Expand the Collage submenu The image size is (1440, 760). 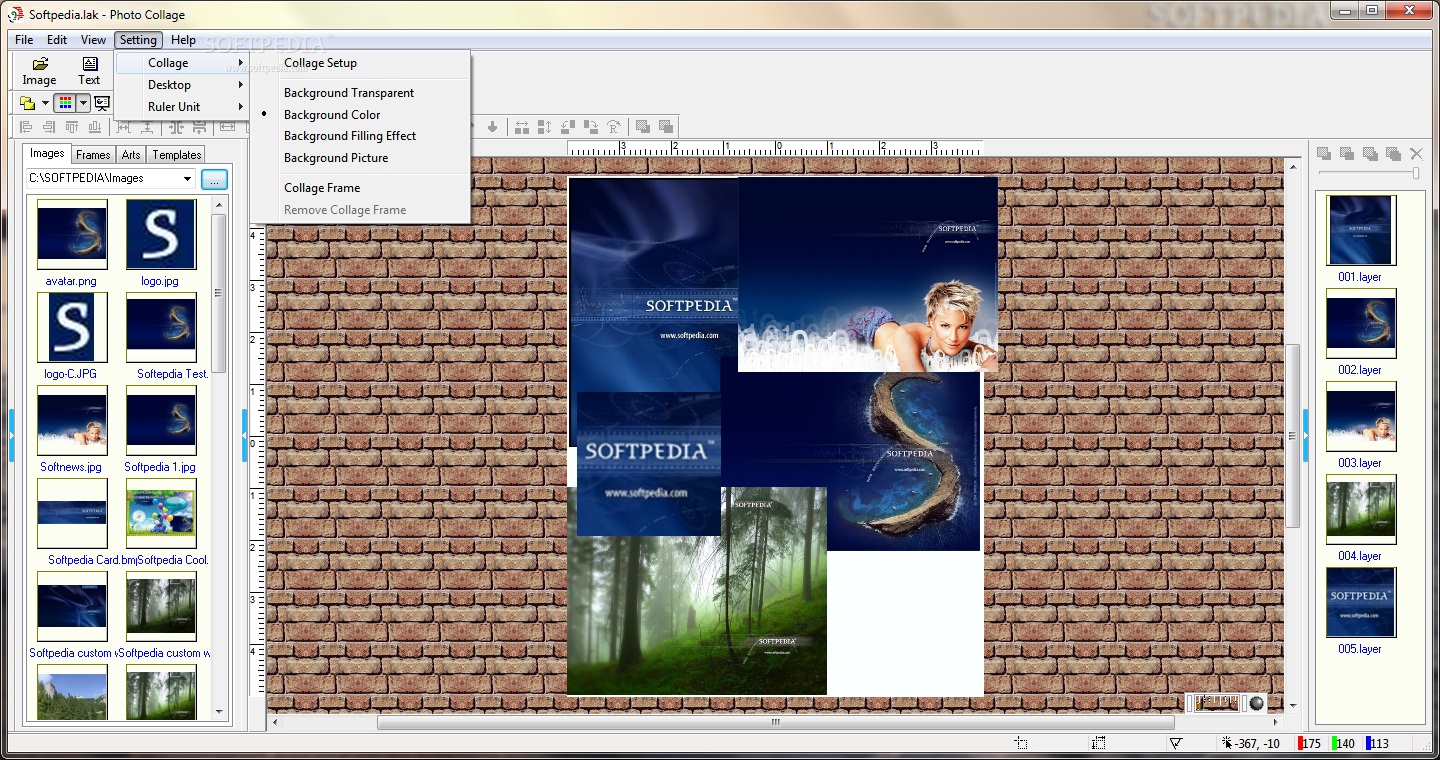click(181, 63)
